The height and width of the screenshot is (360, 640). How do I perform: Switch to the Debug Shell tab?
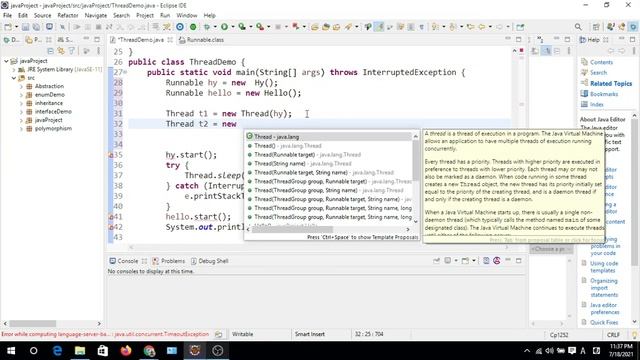(x=209, y=261)
